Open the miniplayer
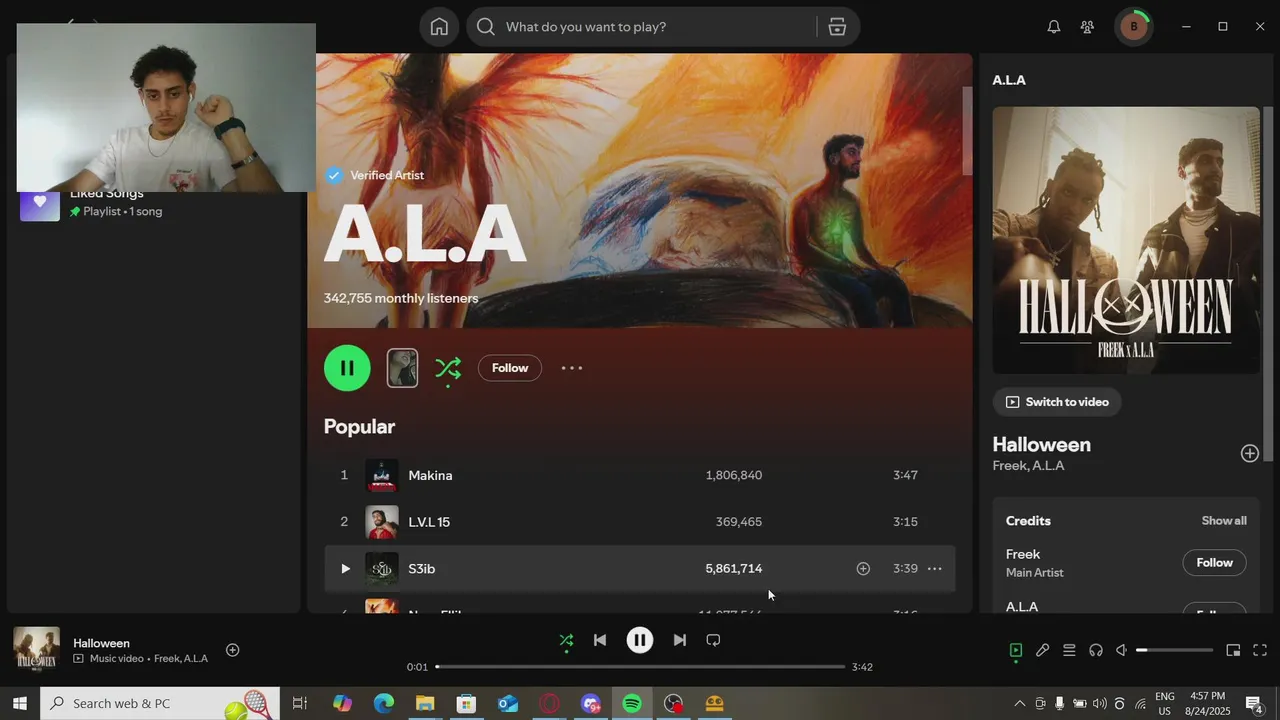 tap(1233, 650)
